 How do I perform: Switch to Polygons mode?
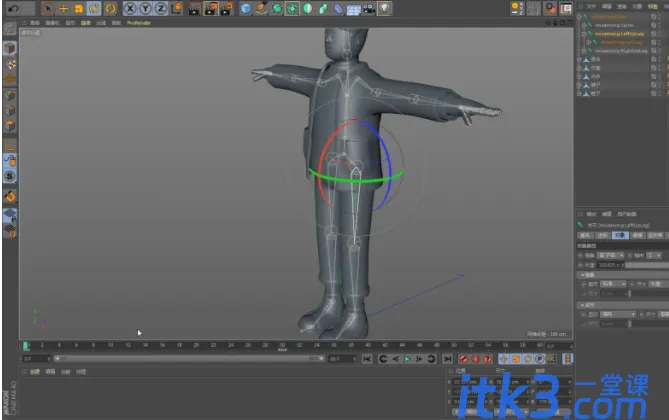10,126
